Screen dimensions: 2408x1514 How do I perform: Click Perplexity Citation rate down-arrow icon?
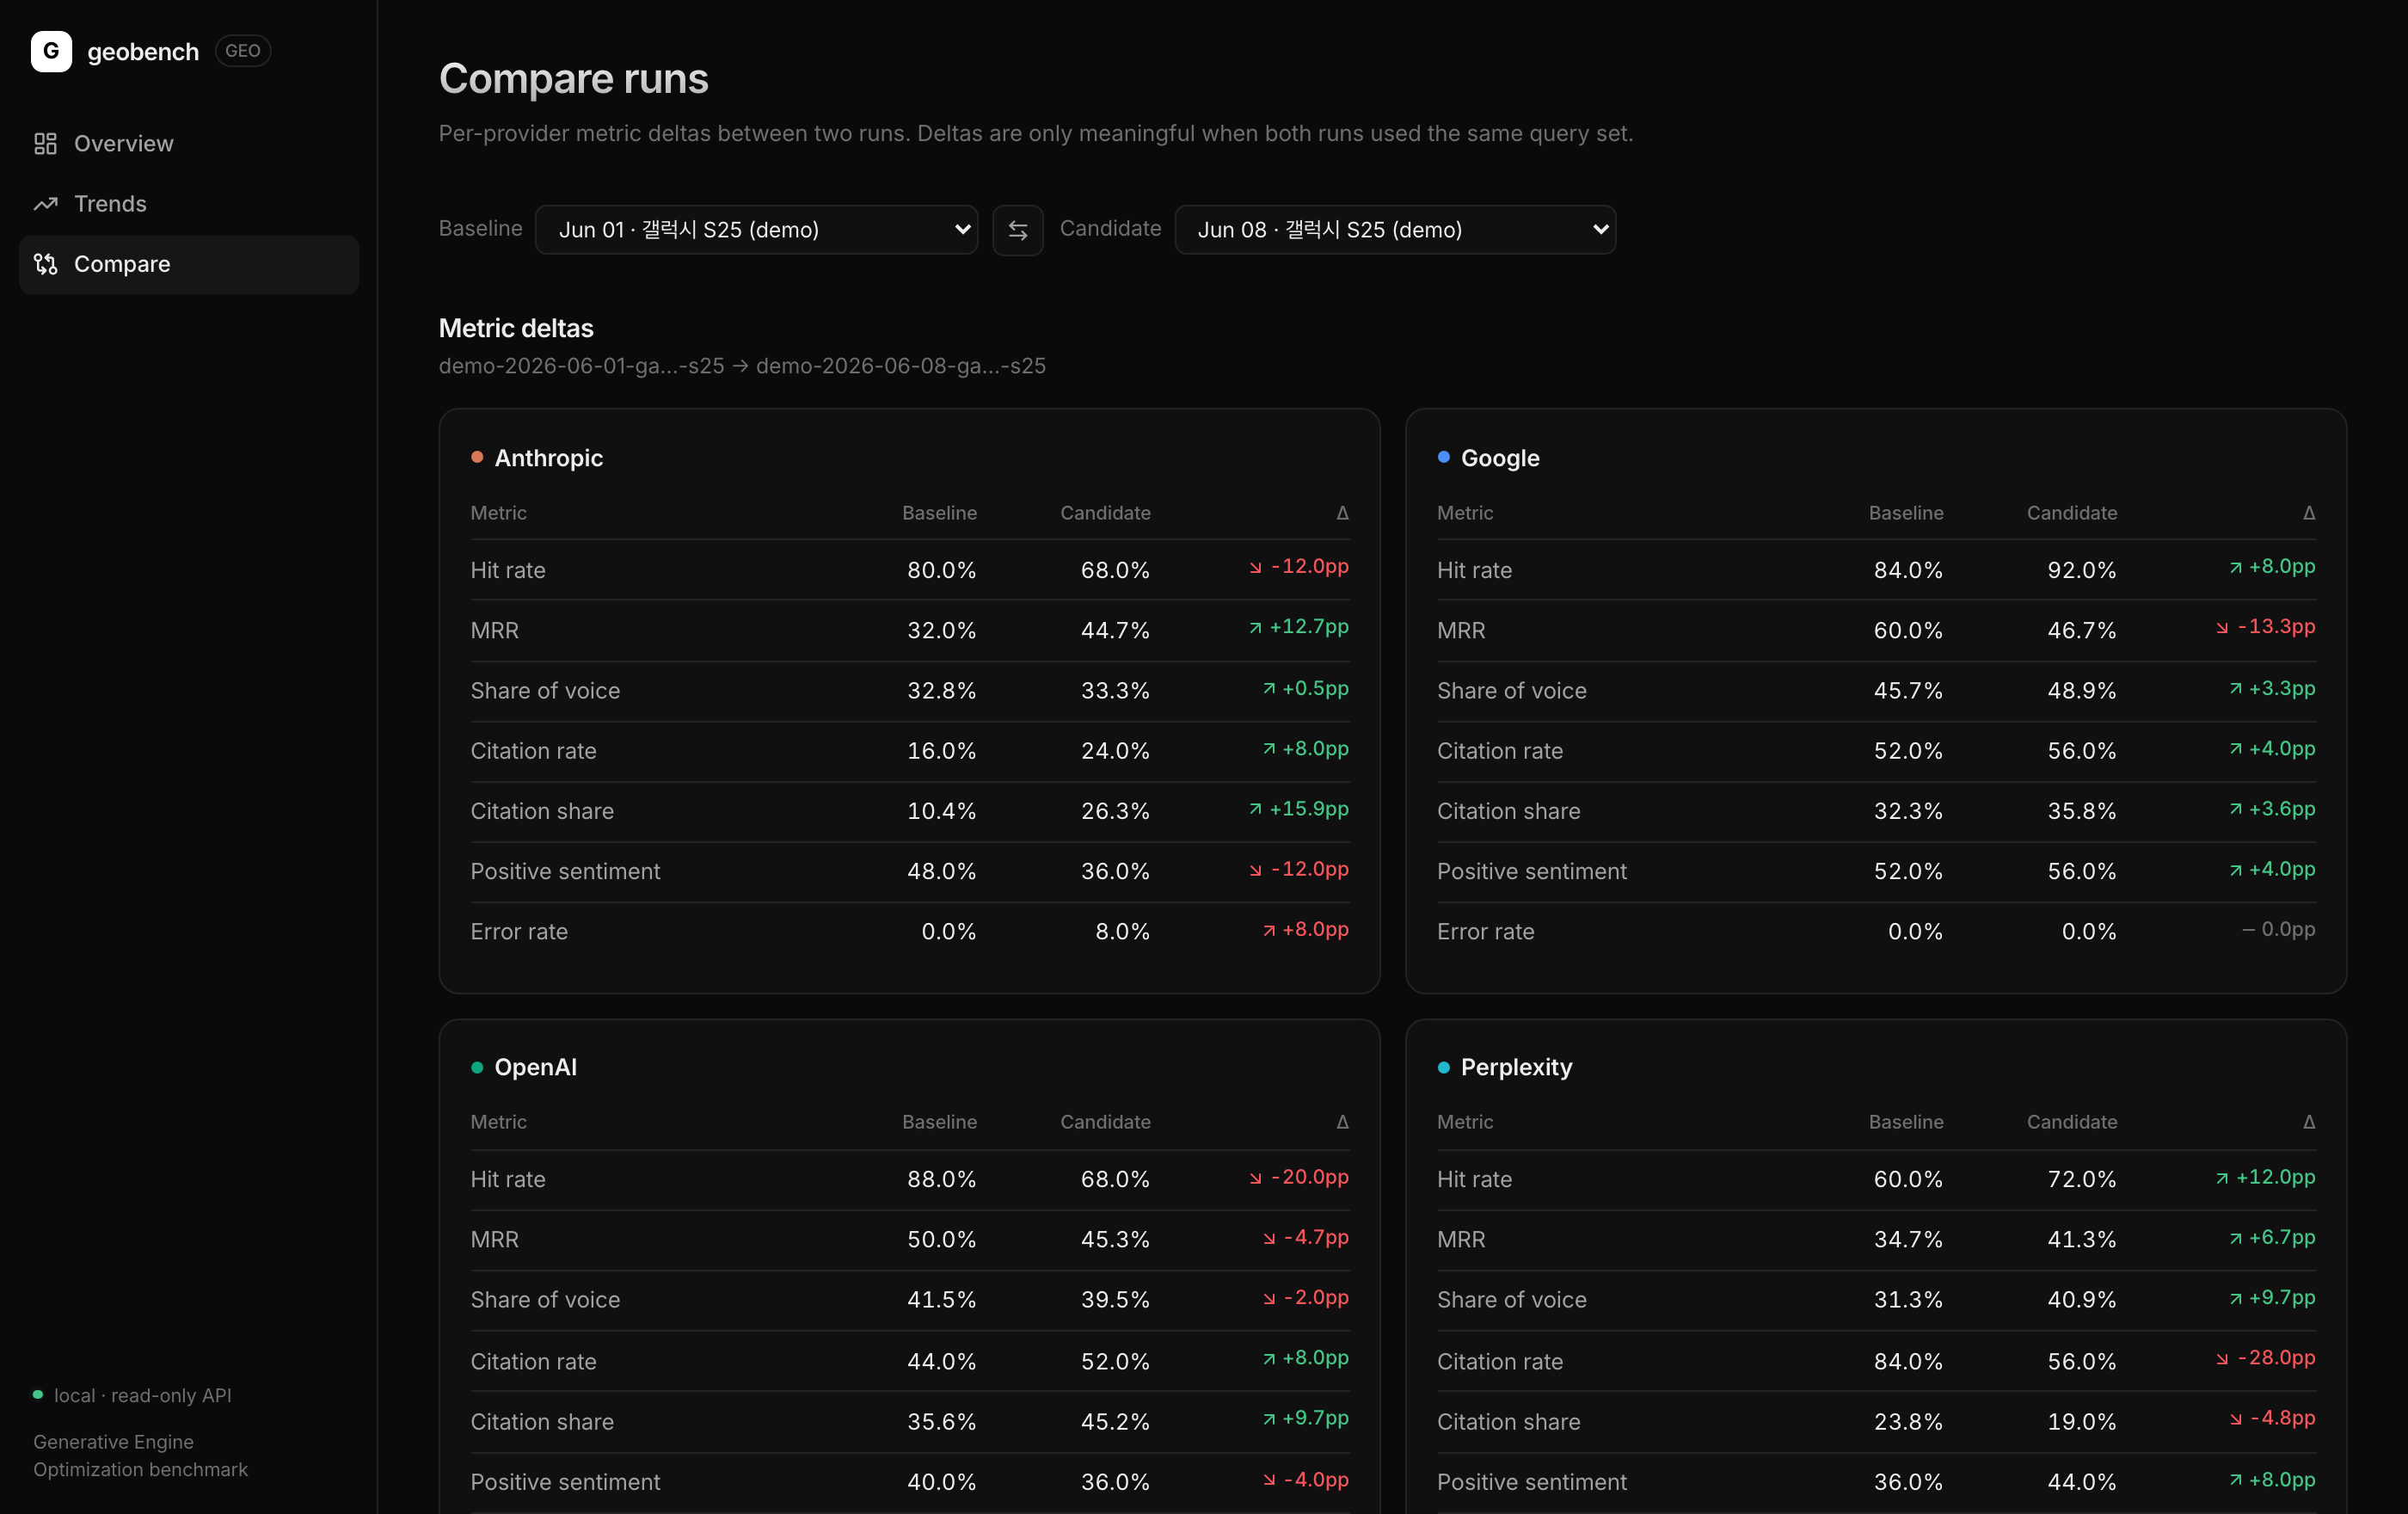[x=2222, y=1359]
